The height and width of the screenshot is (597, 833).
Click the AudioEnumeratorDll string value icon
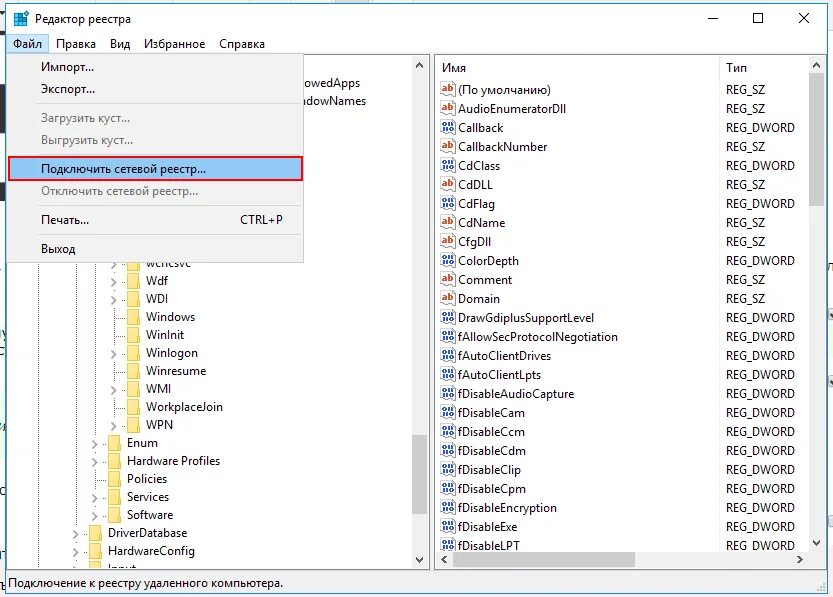448,108
